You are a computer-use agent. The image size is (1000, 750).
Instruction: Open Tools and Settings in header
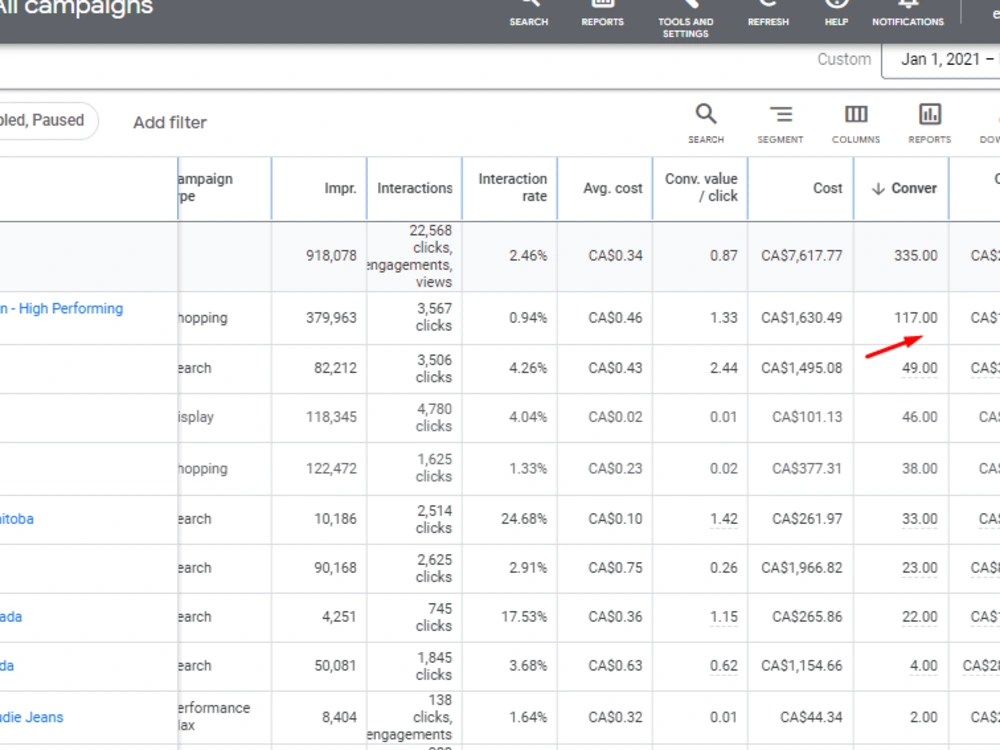[686, 19]
